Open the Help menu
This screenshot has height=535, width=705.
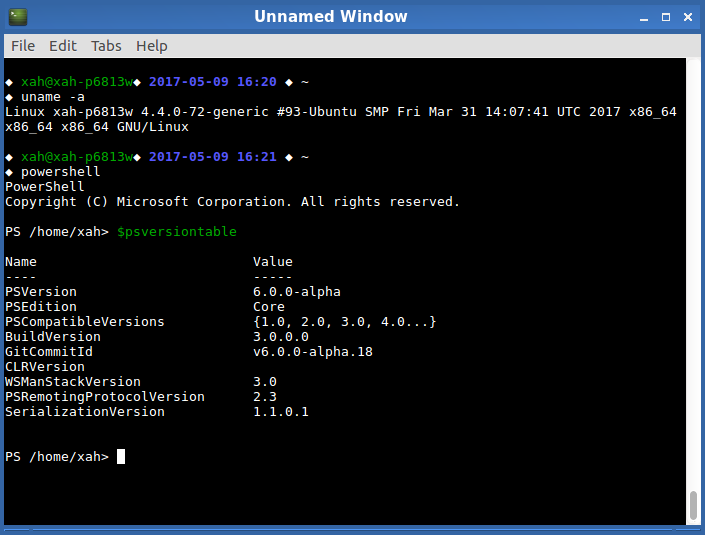(x=152, y=46)
